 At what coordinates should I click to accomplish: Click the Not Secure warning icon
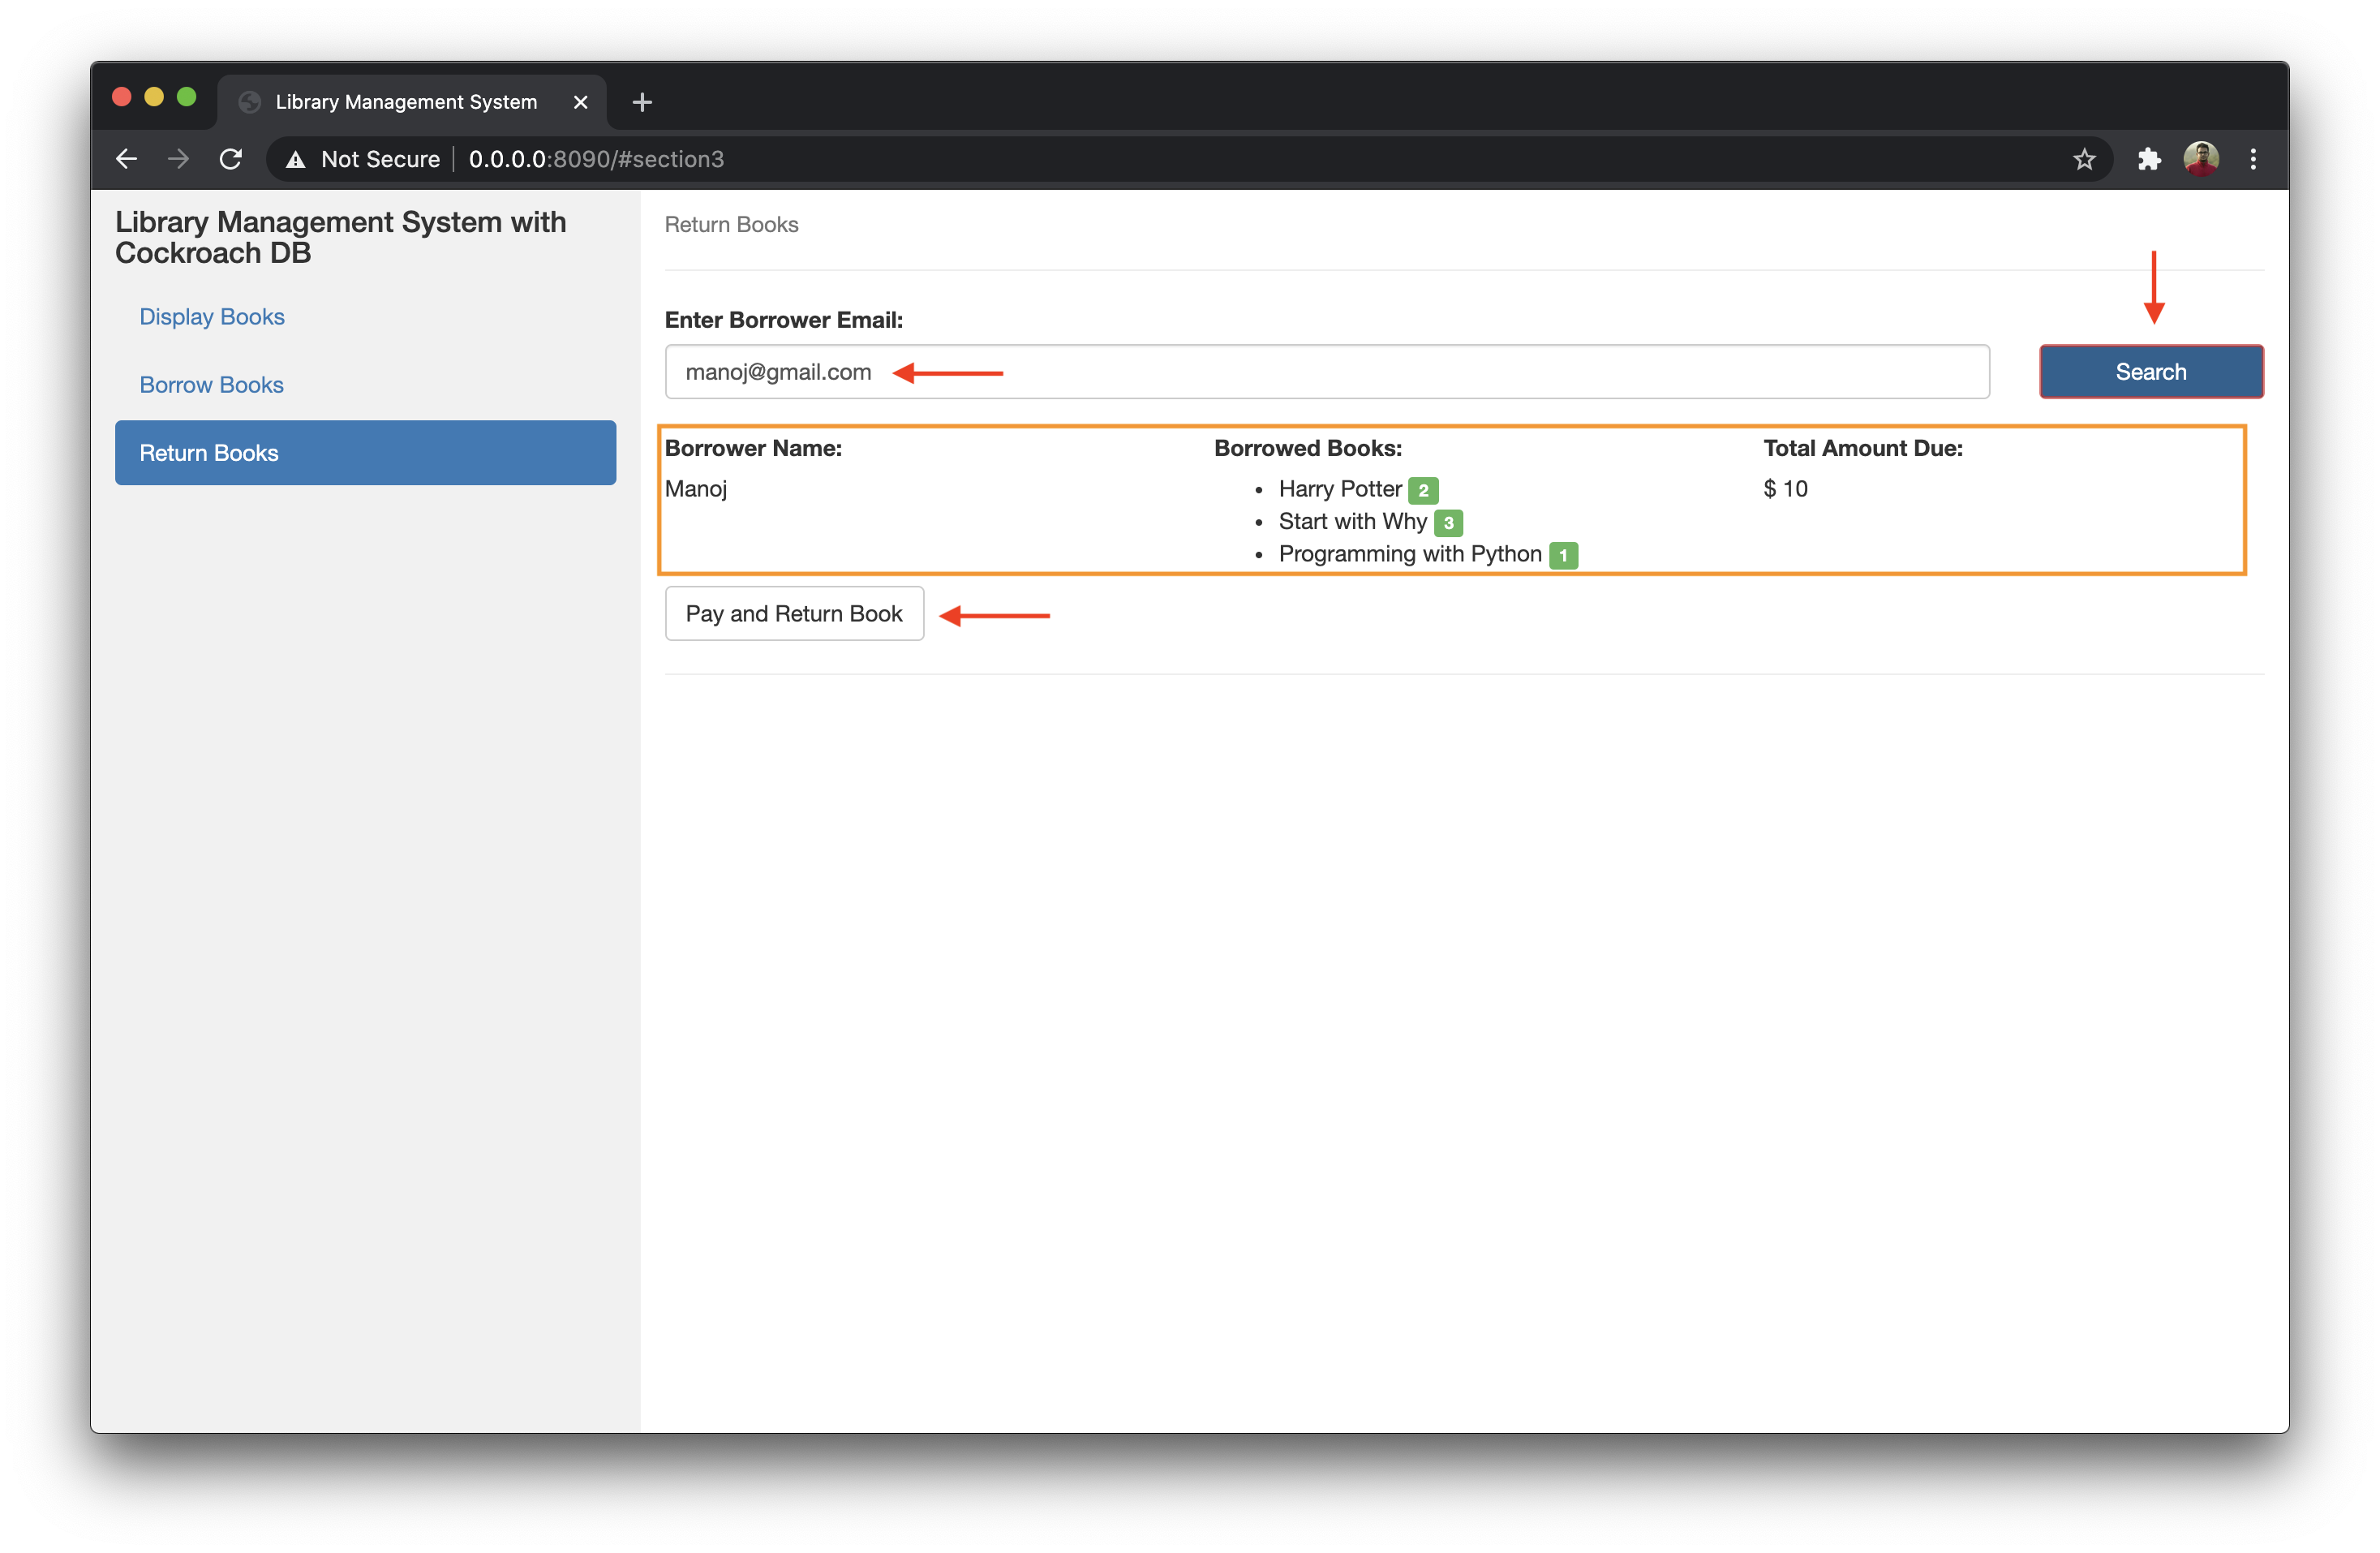(x=296, y=160)
